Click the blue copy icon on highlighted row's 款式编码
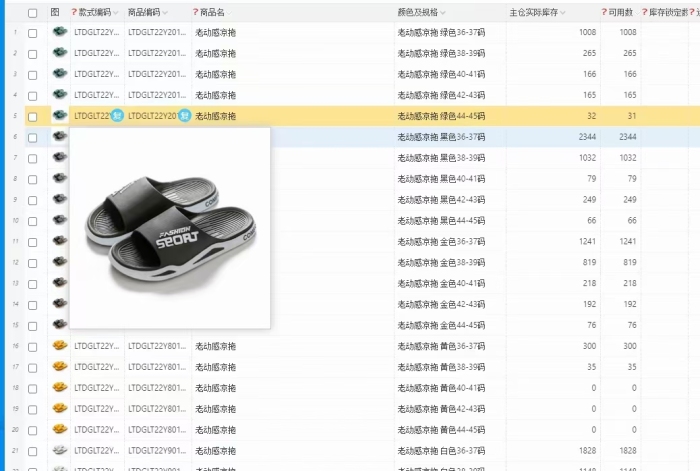 tap(117, 116)
